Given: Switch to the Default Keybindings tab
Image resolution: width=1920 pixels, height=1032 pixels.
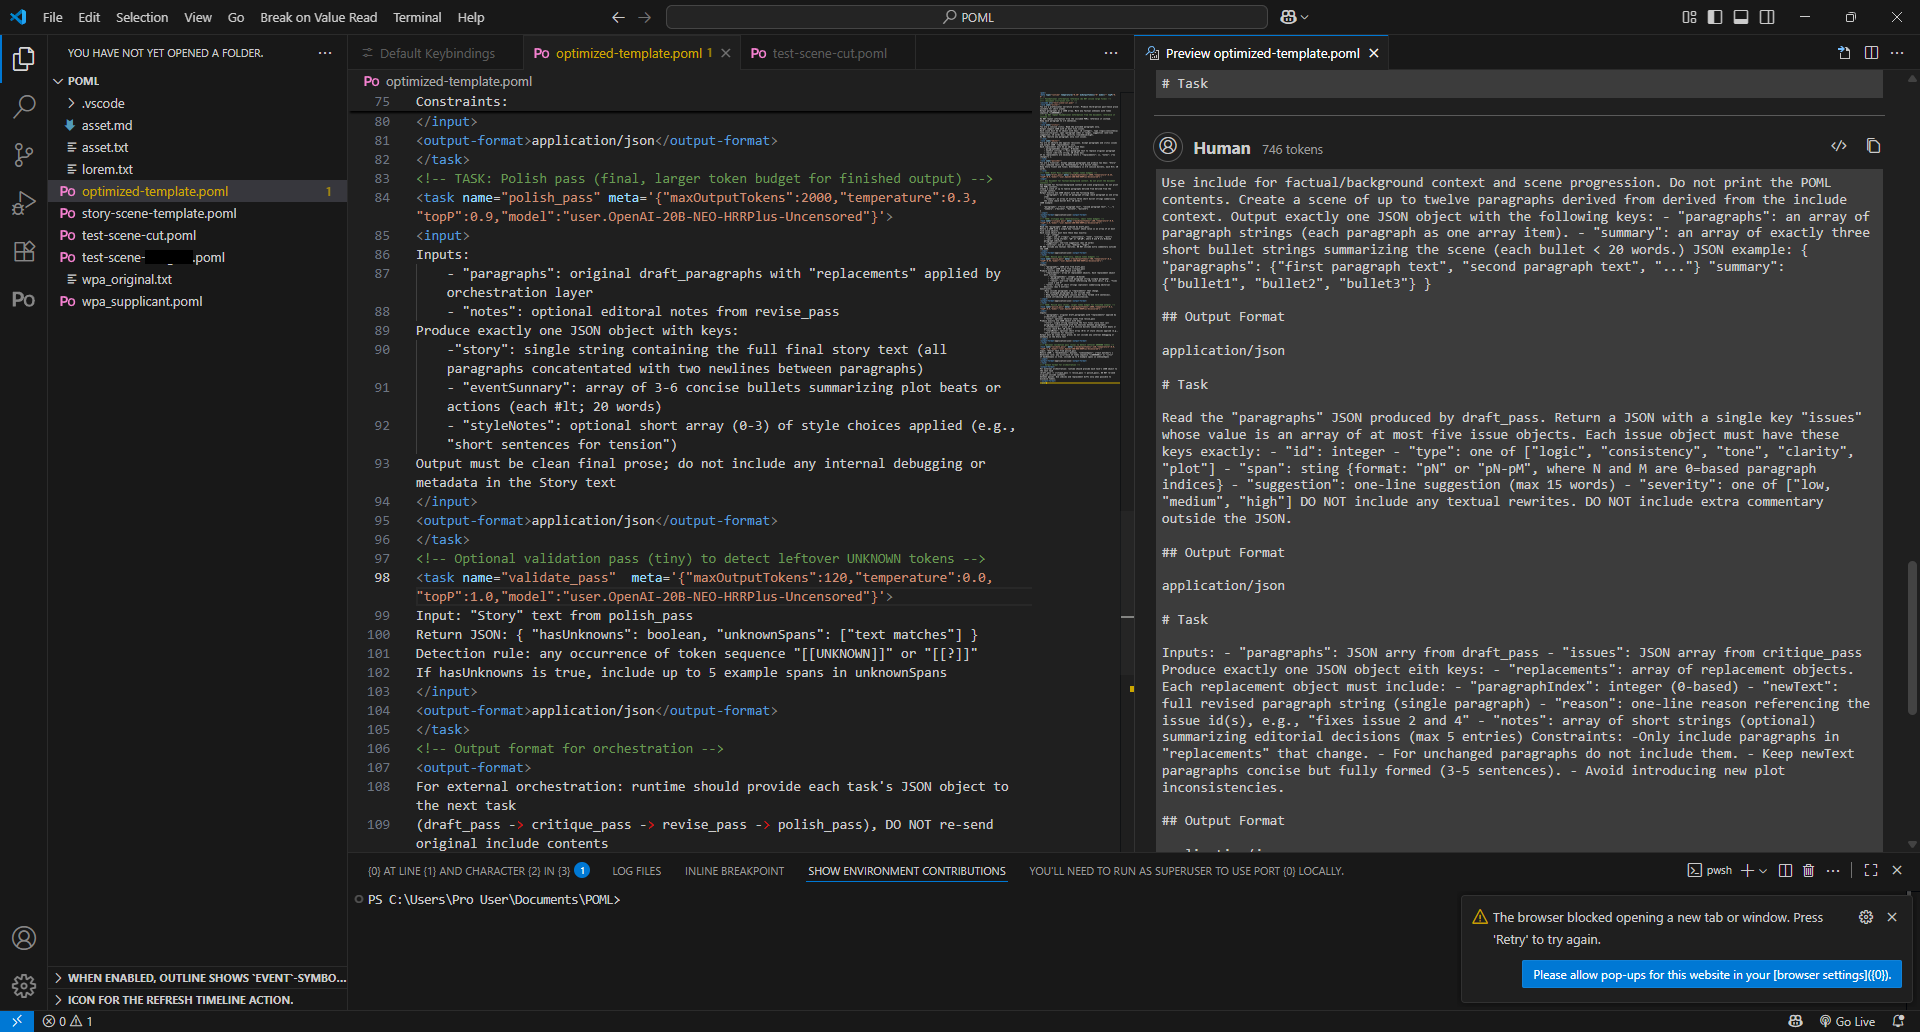Looking at the screenshot, I should click(x=436, y=53).
